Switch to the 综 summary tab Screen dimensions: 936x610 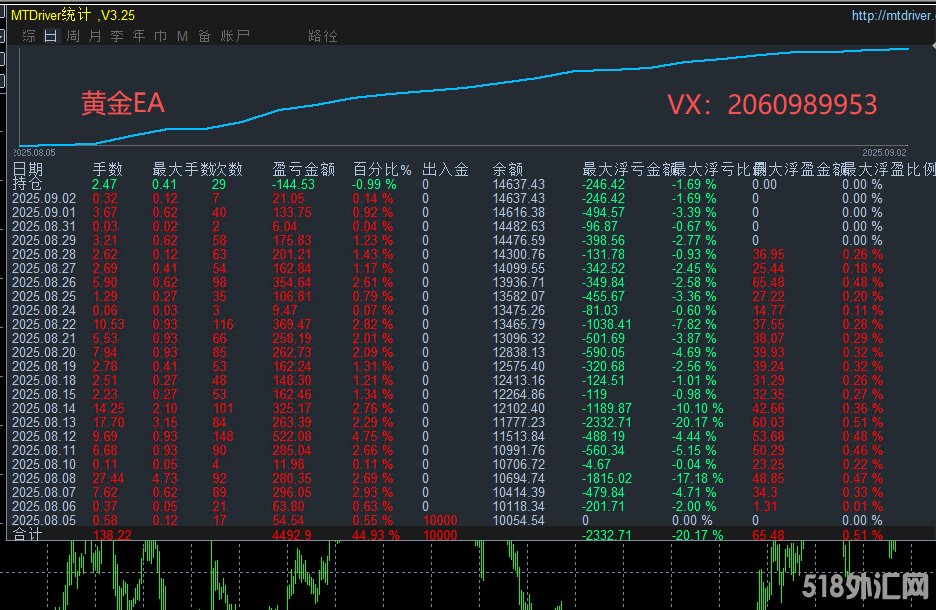coord(29,36)
